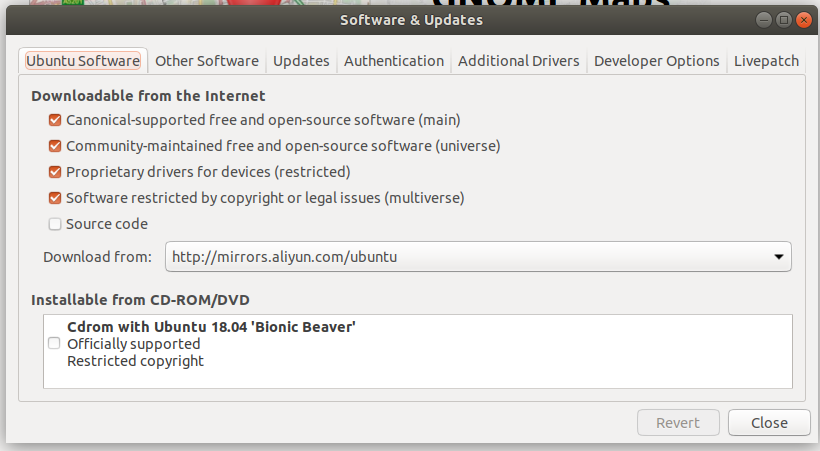Minimize the Software & Updates window
The width and height of the screenshot is (820, 451).
[765, 19]
